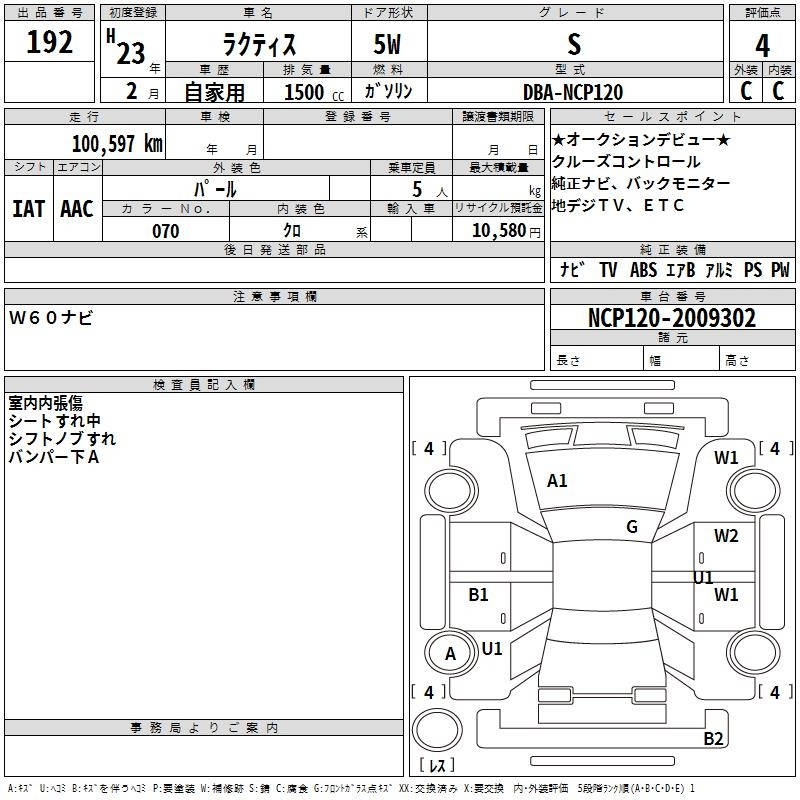Click chassis number NCP120-2009302

[x=672, y=318]
